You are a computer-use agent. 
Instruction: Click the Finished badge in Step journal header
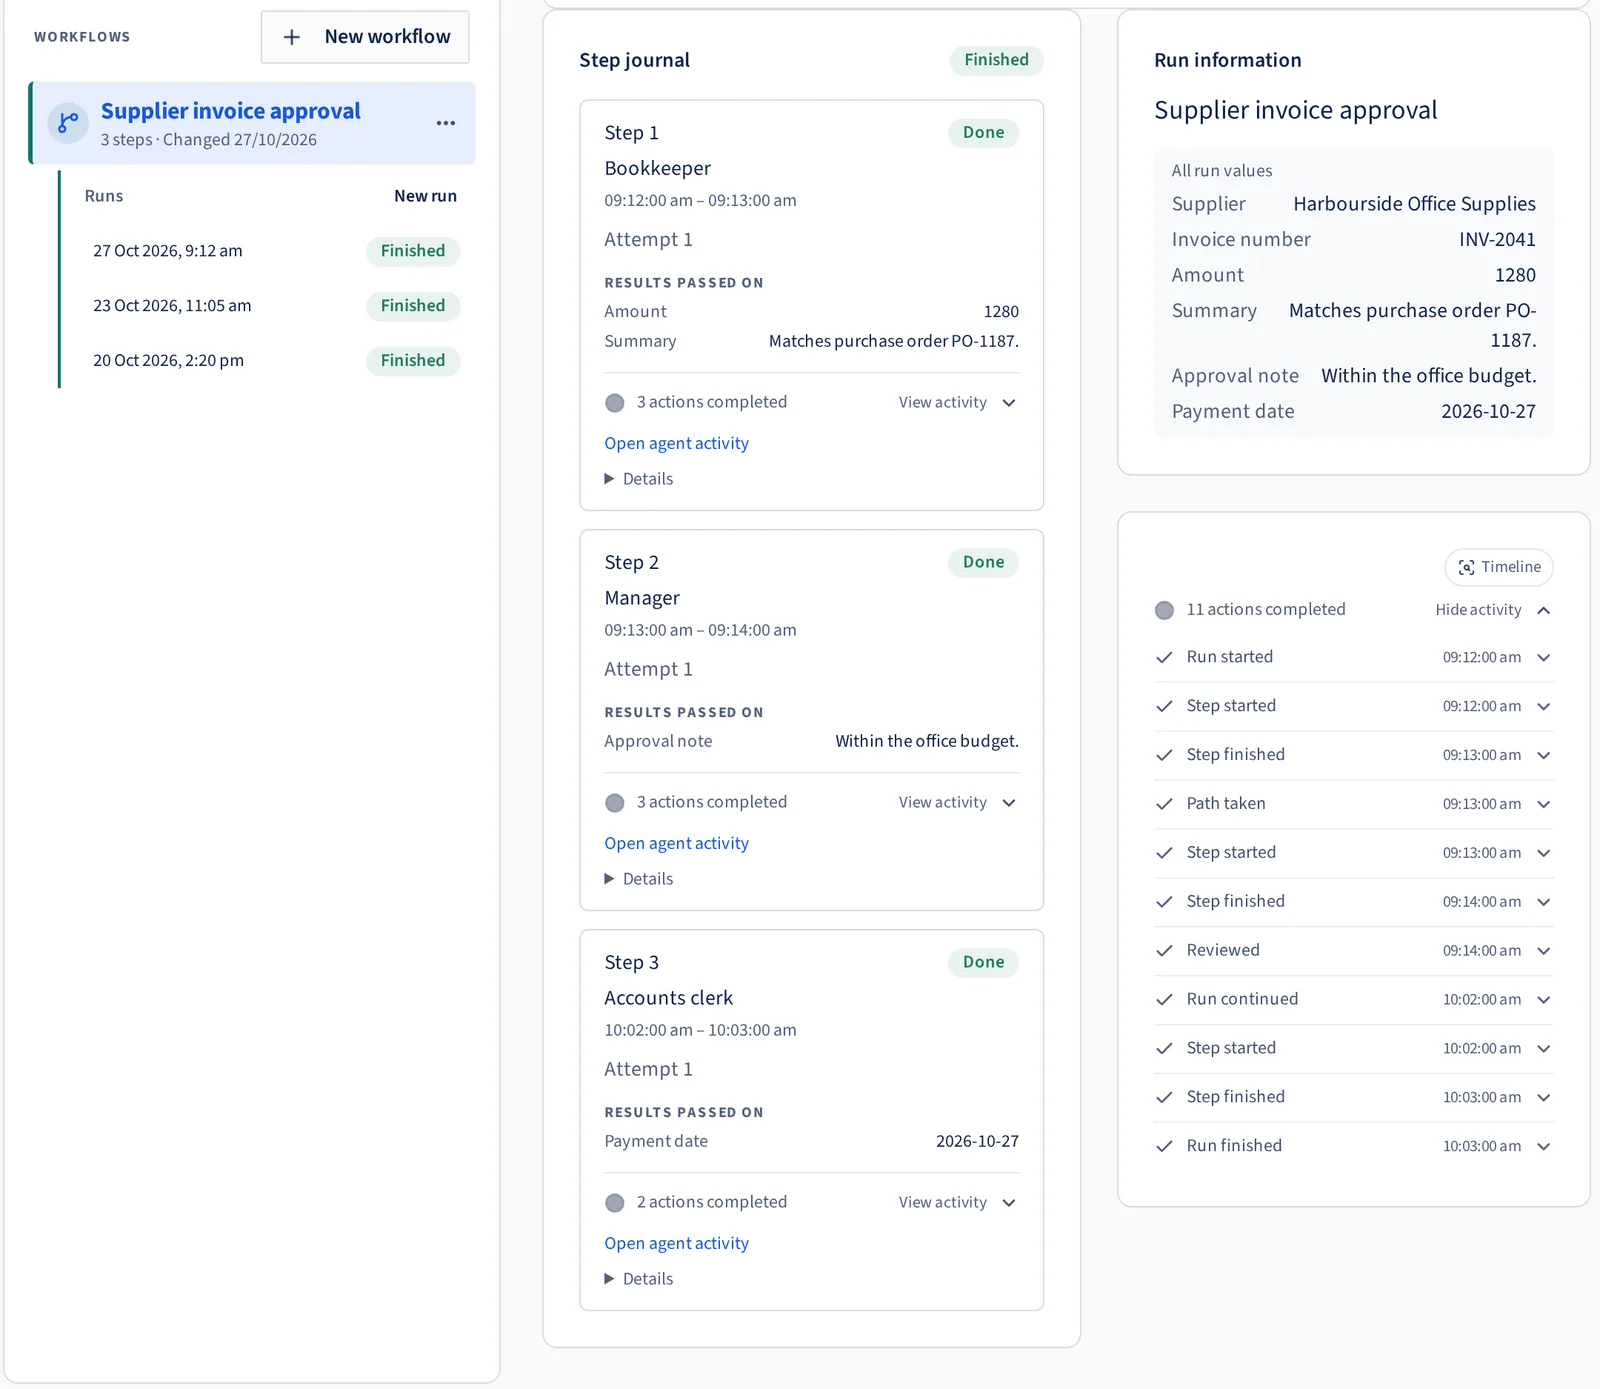[x=996, y=60]
